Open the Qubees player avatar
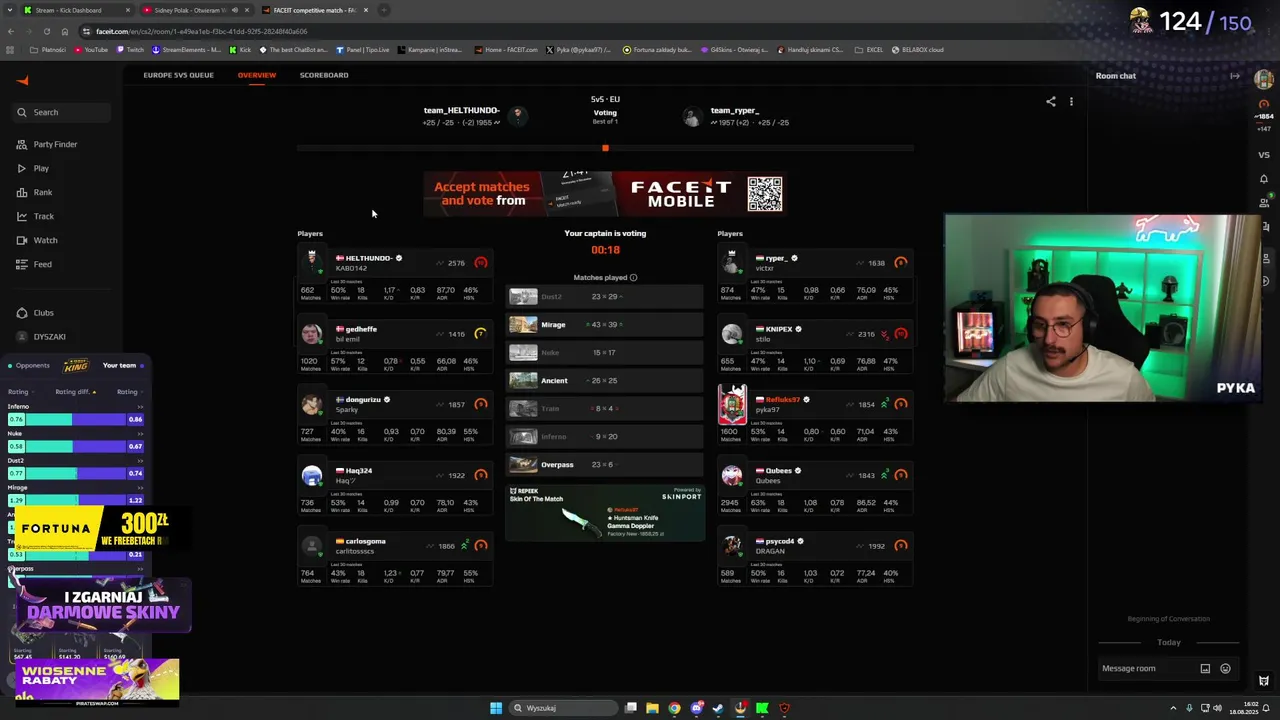 tap(733, 475)
